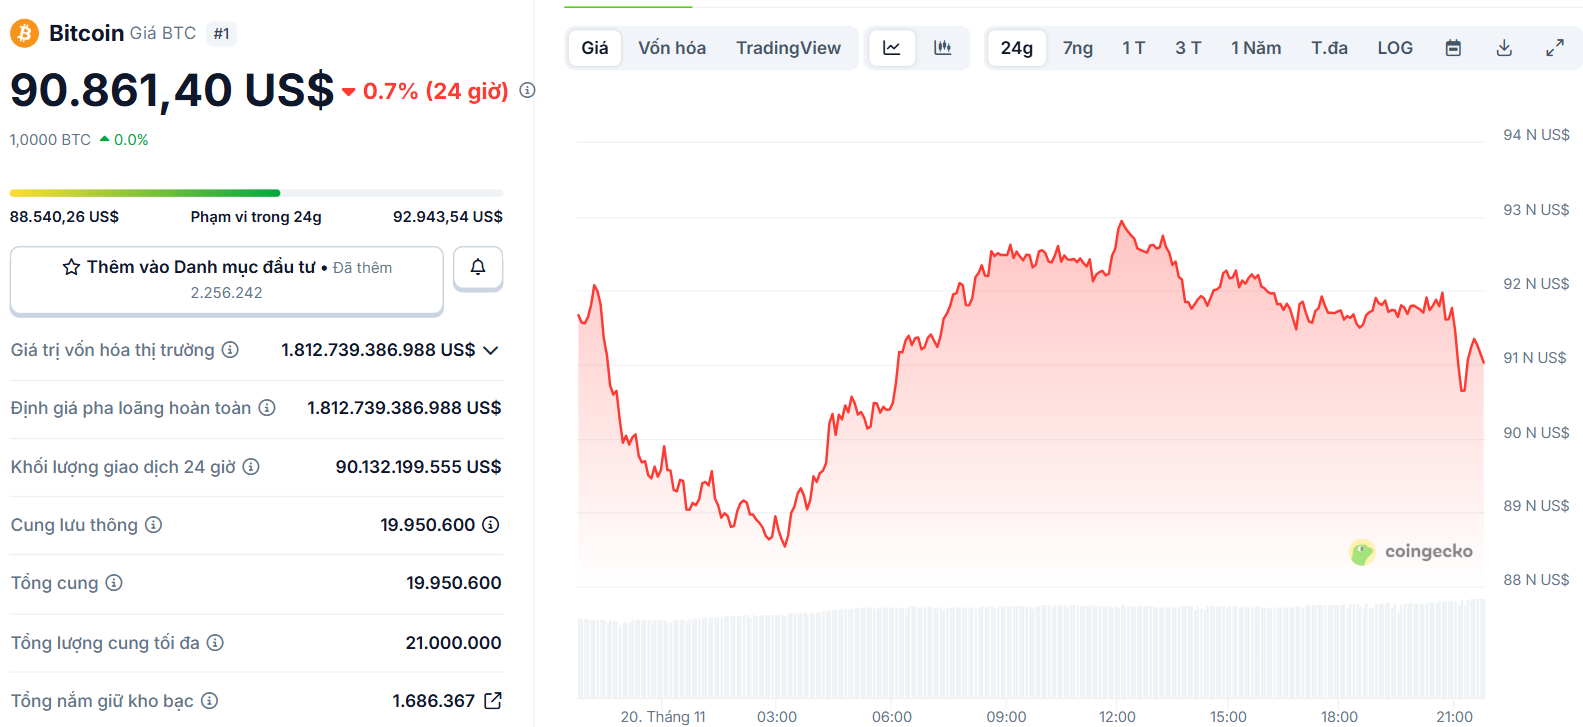Screen dimensions: 1583x727
Task: Open the TradingView tab
Action: pyautogui.click(x=789, y=47)
